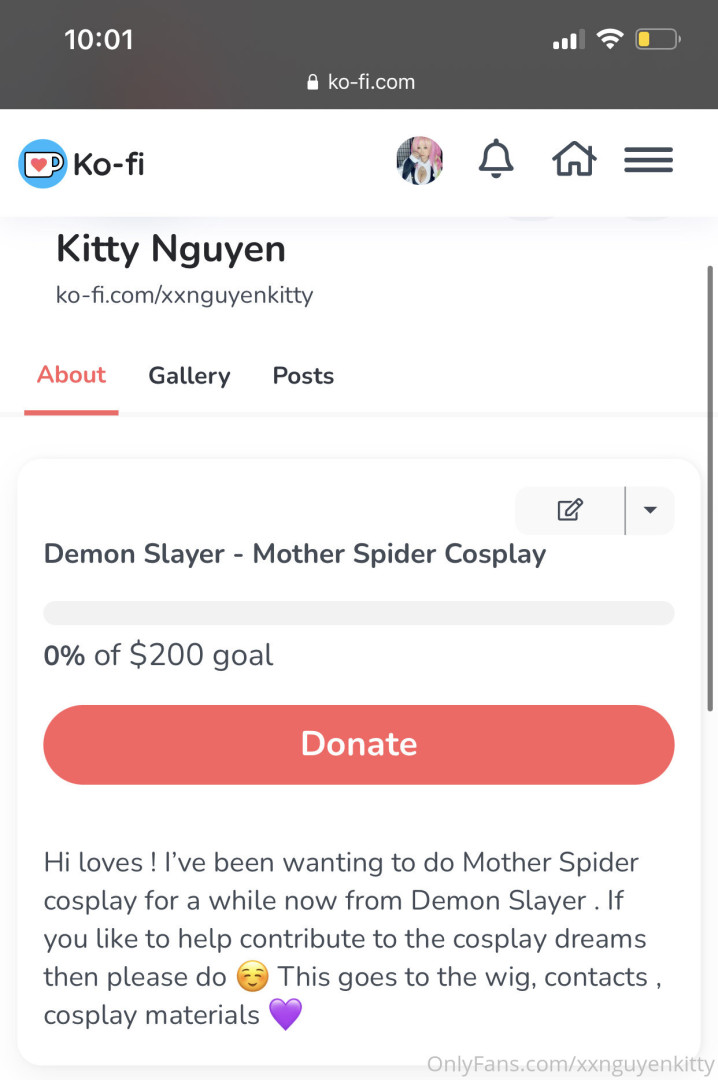
Task: Open the hamburger menu icon
Action: 648,160
